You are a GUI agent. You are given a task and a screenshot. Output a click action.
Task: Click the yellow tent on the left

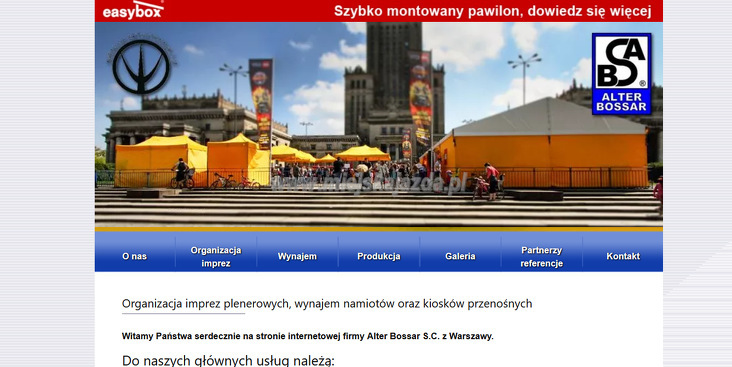(x=161, y=160)
